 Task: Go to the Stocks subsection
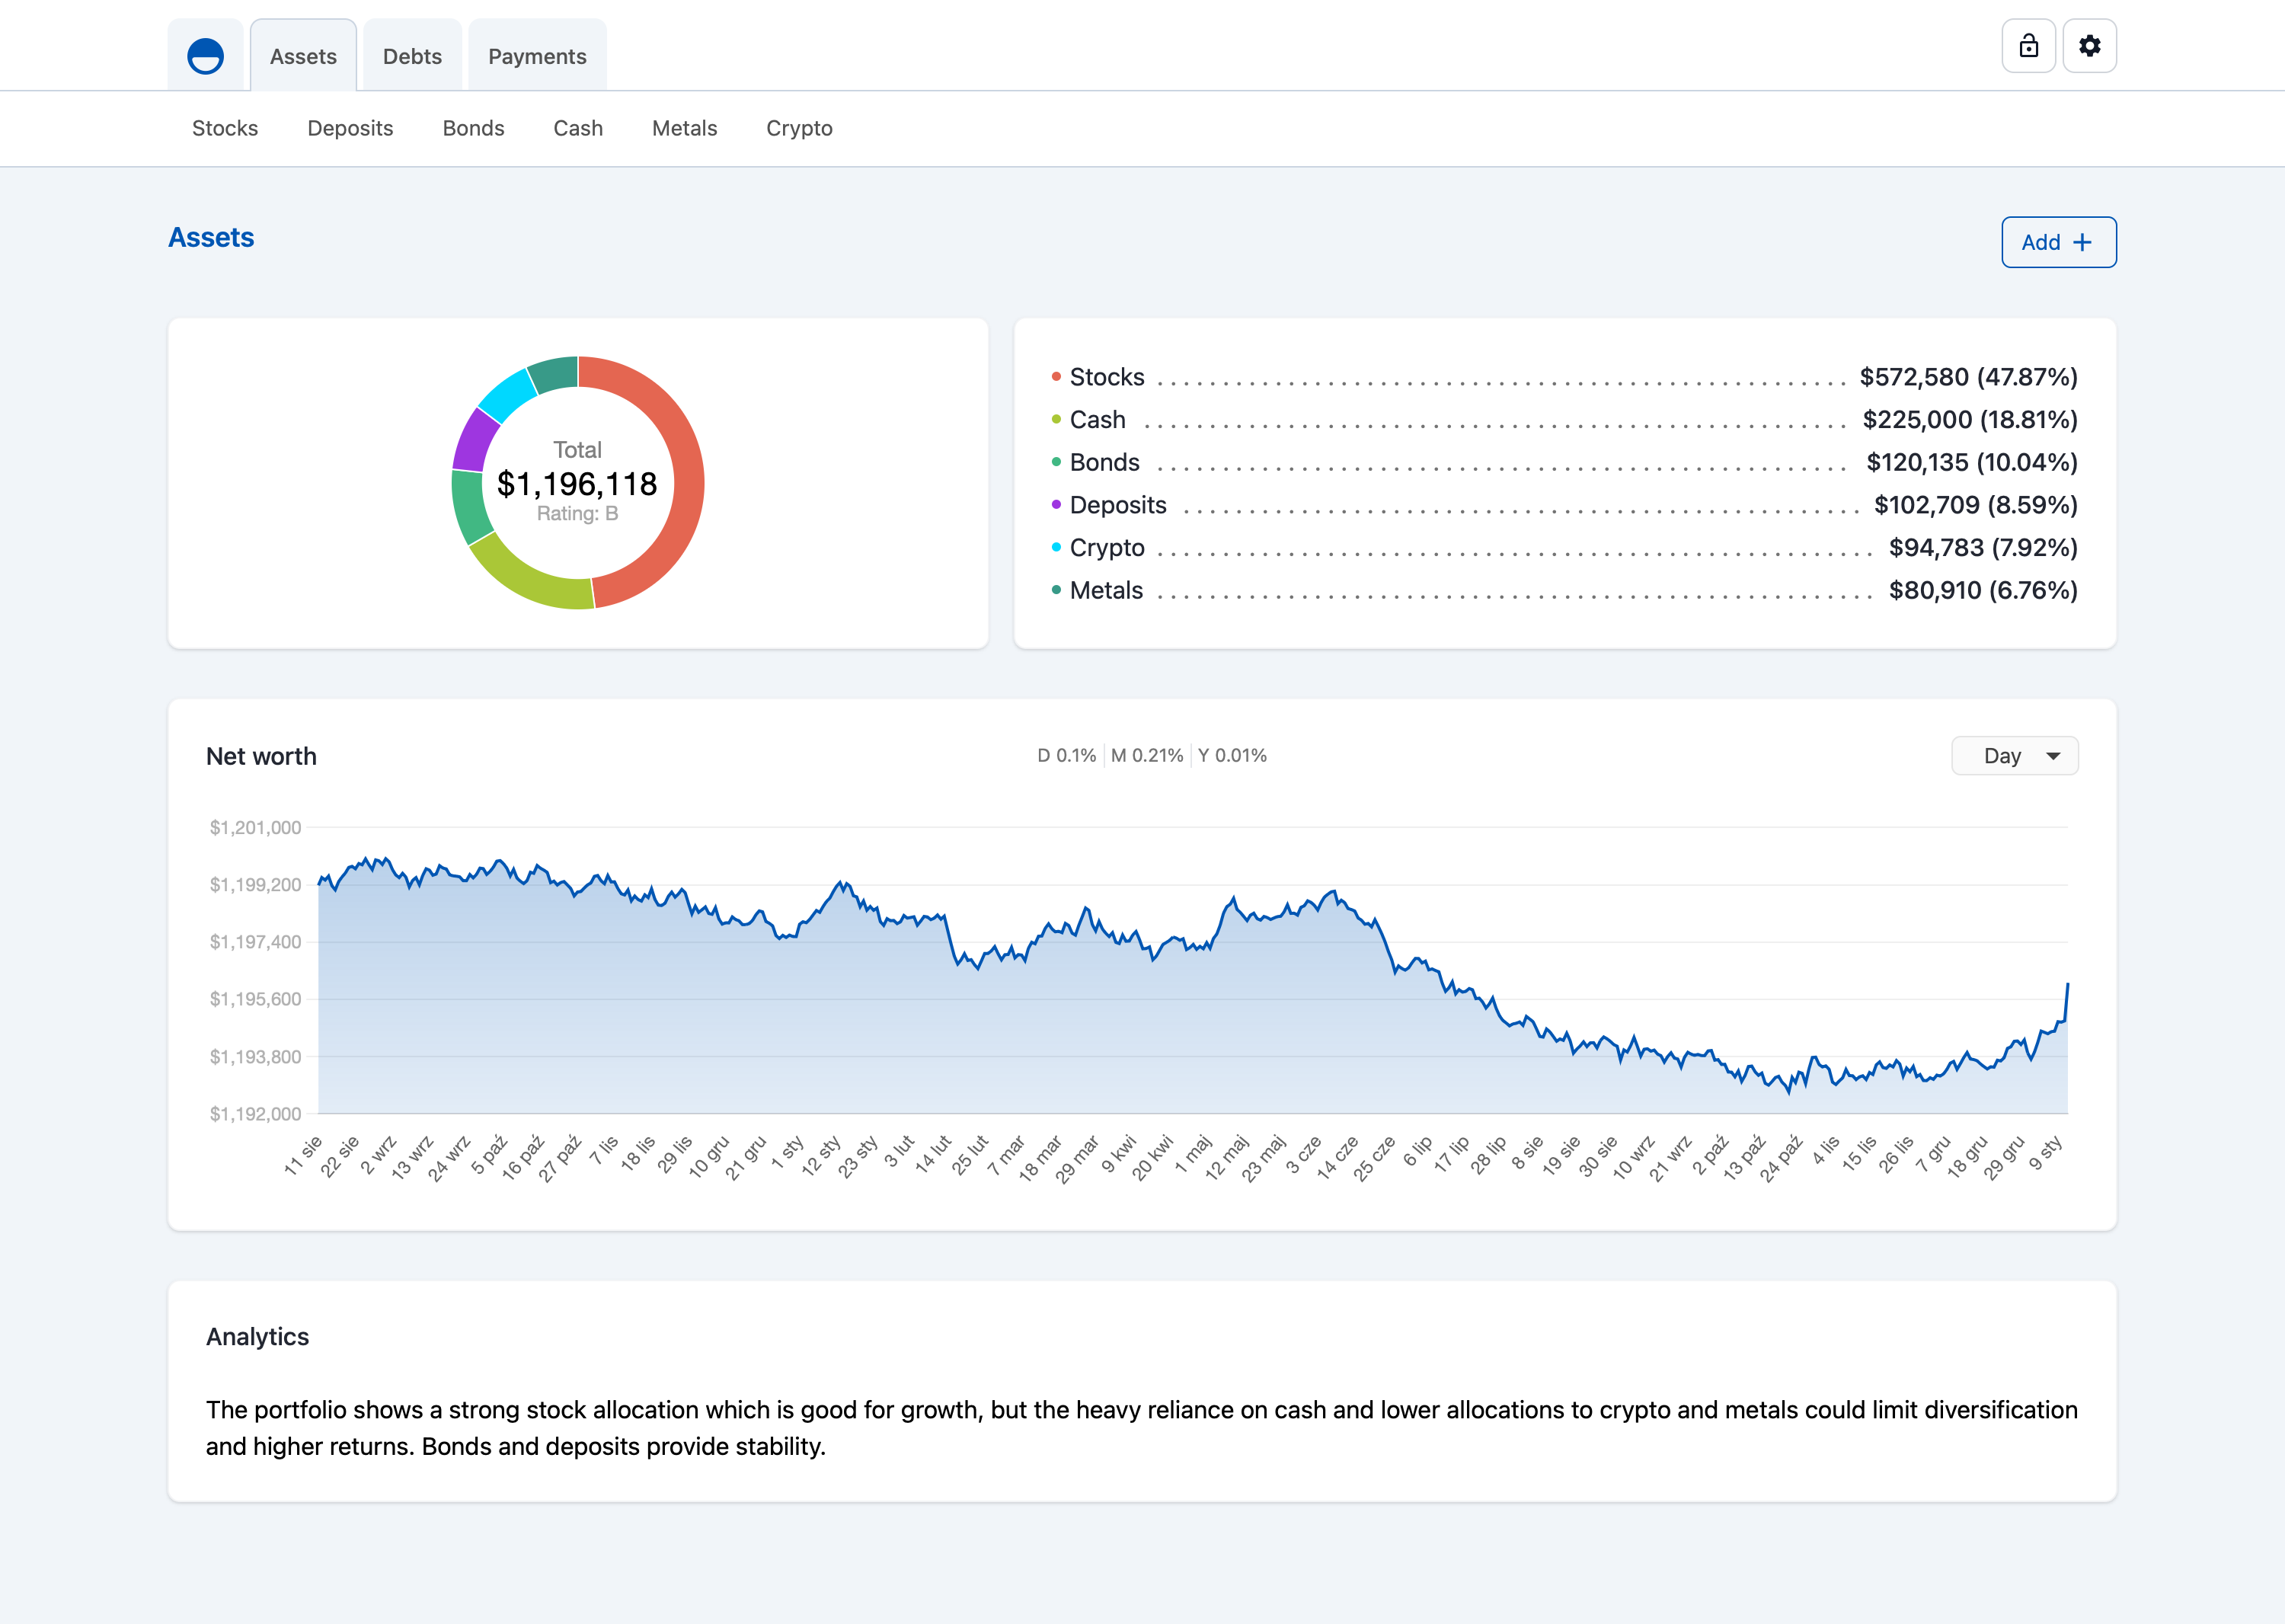(225, 128)
